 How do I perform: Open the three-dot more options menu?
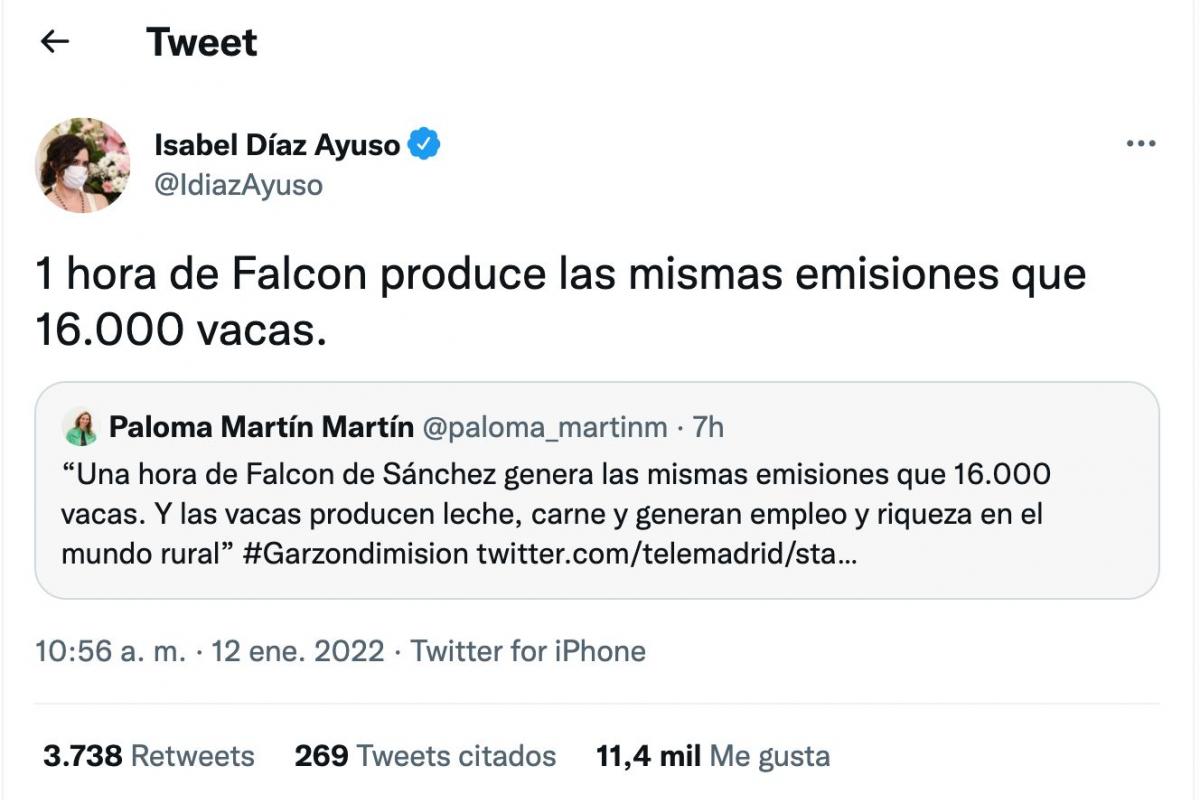point(1140,144)
